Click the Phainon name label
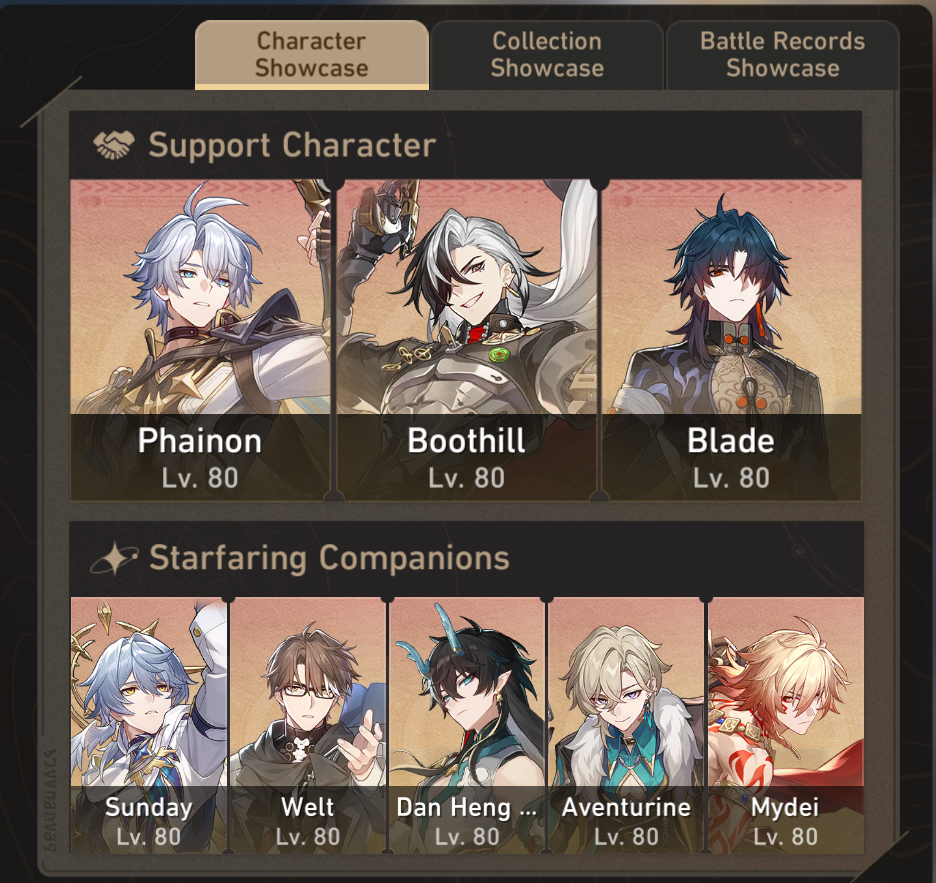 coord(200,441)
